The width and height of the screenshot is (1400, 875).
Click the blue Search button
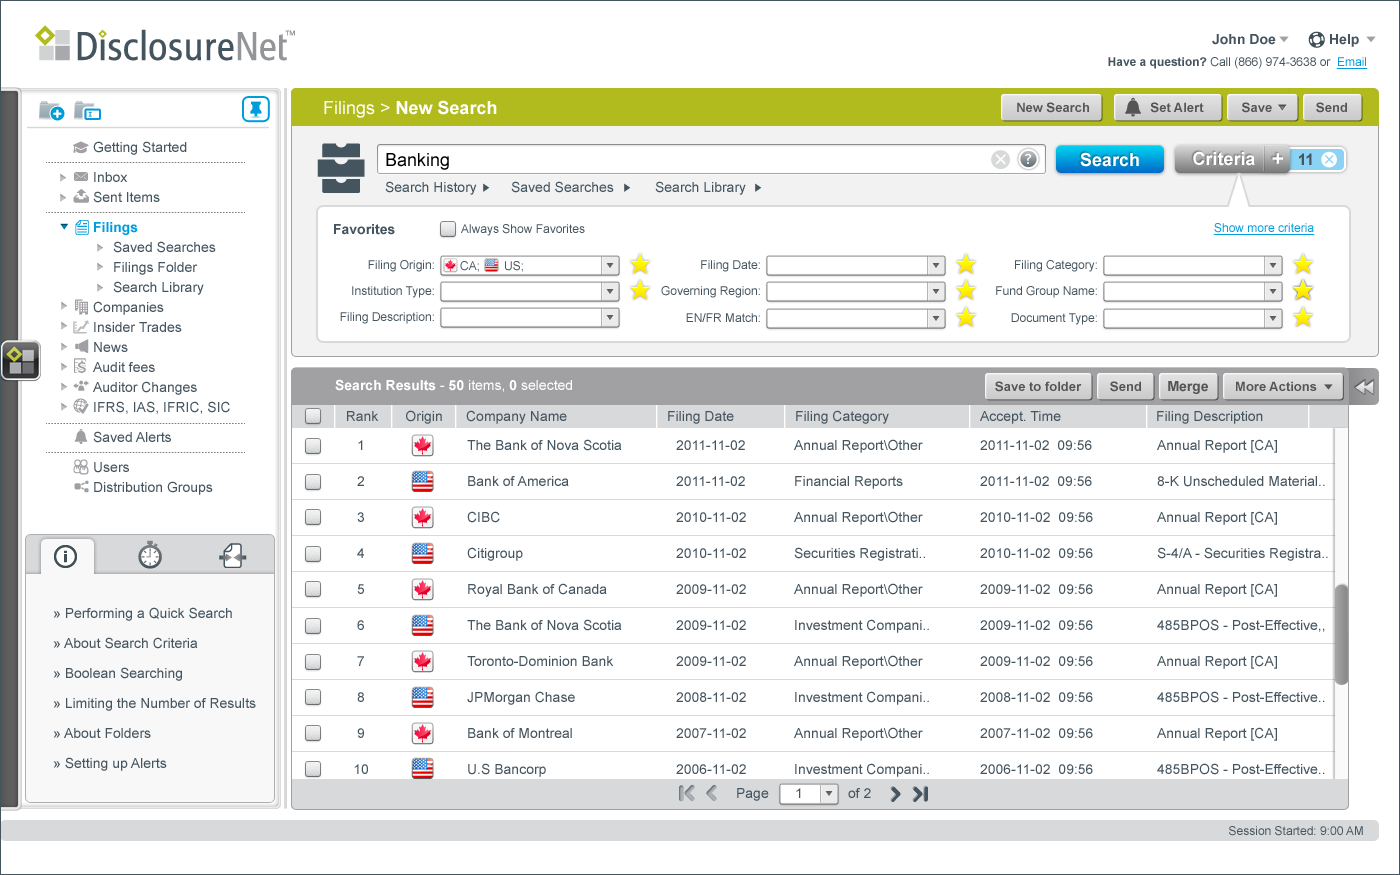(x=1110, y=160)
